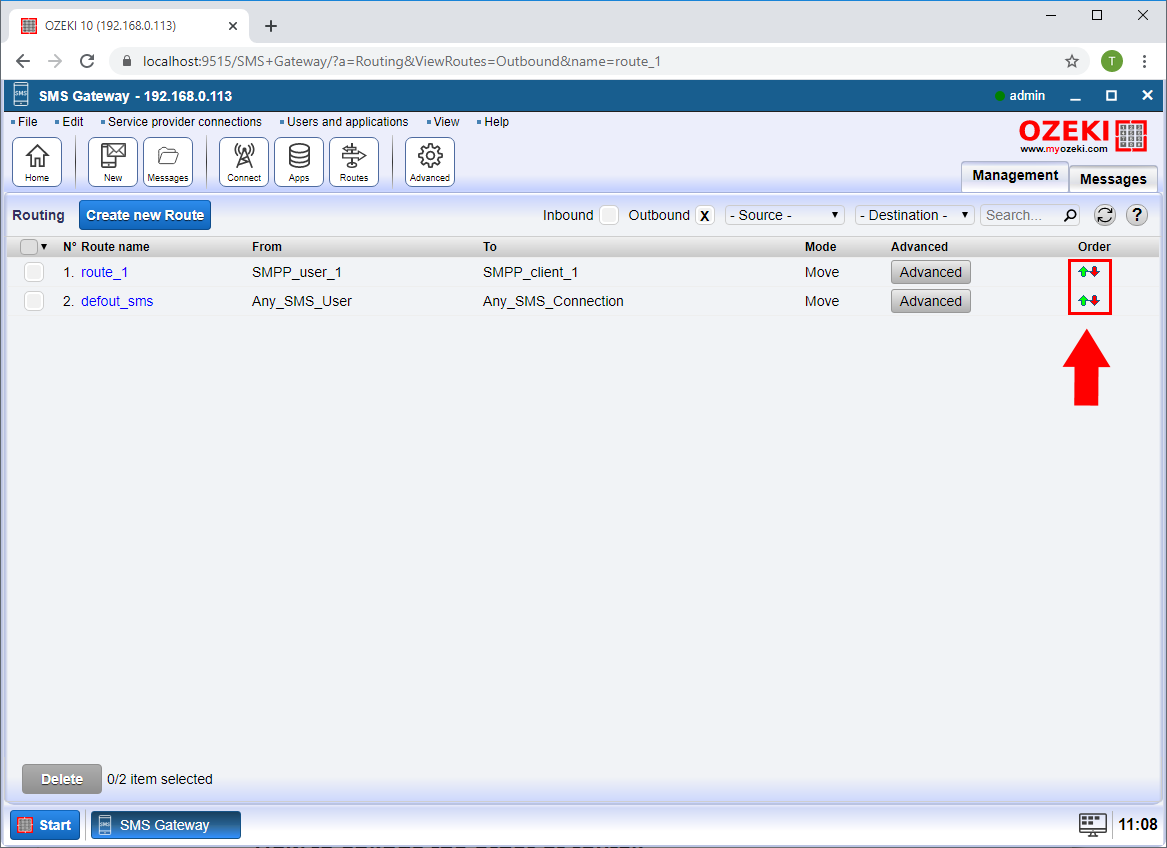Move defout_sms up with green arrow
The width and height of the screenshot is (1167, 848).
(x=1084, y=301)
